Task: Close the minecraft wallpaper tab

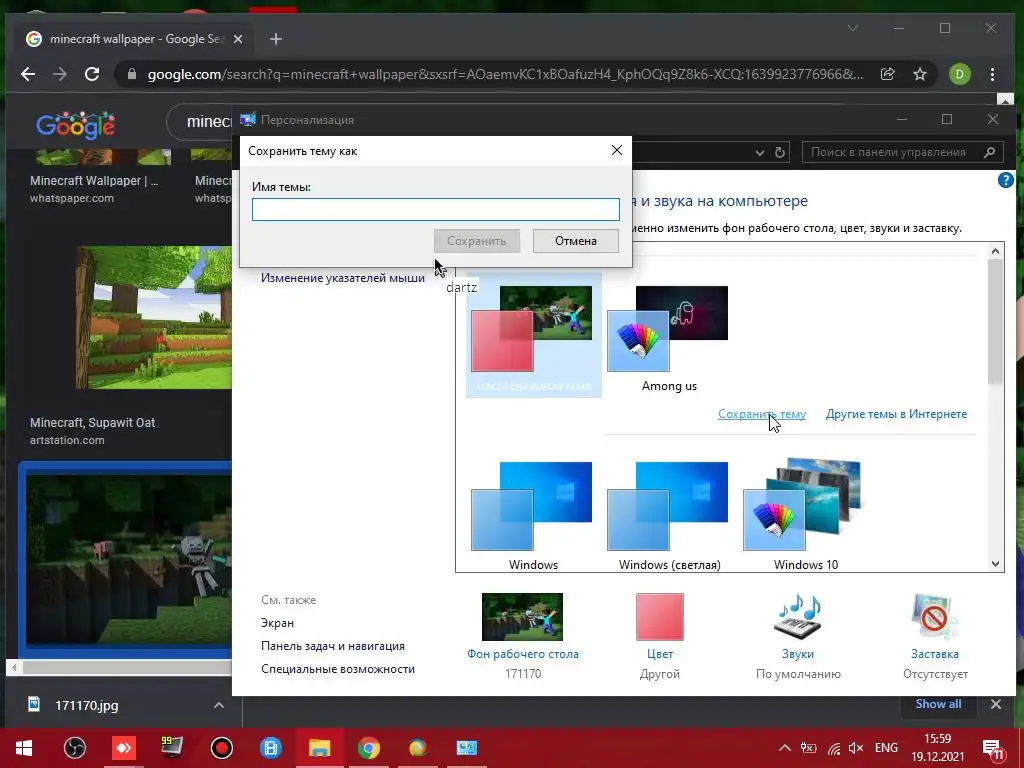Action: click(238, 39)
